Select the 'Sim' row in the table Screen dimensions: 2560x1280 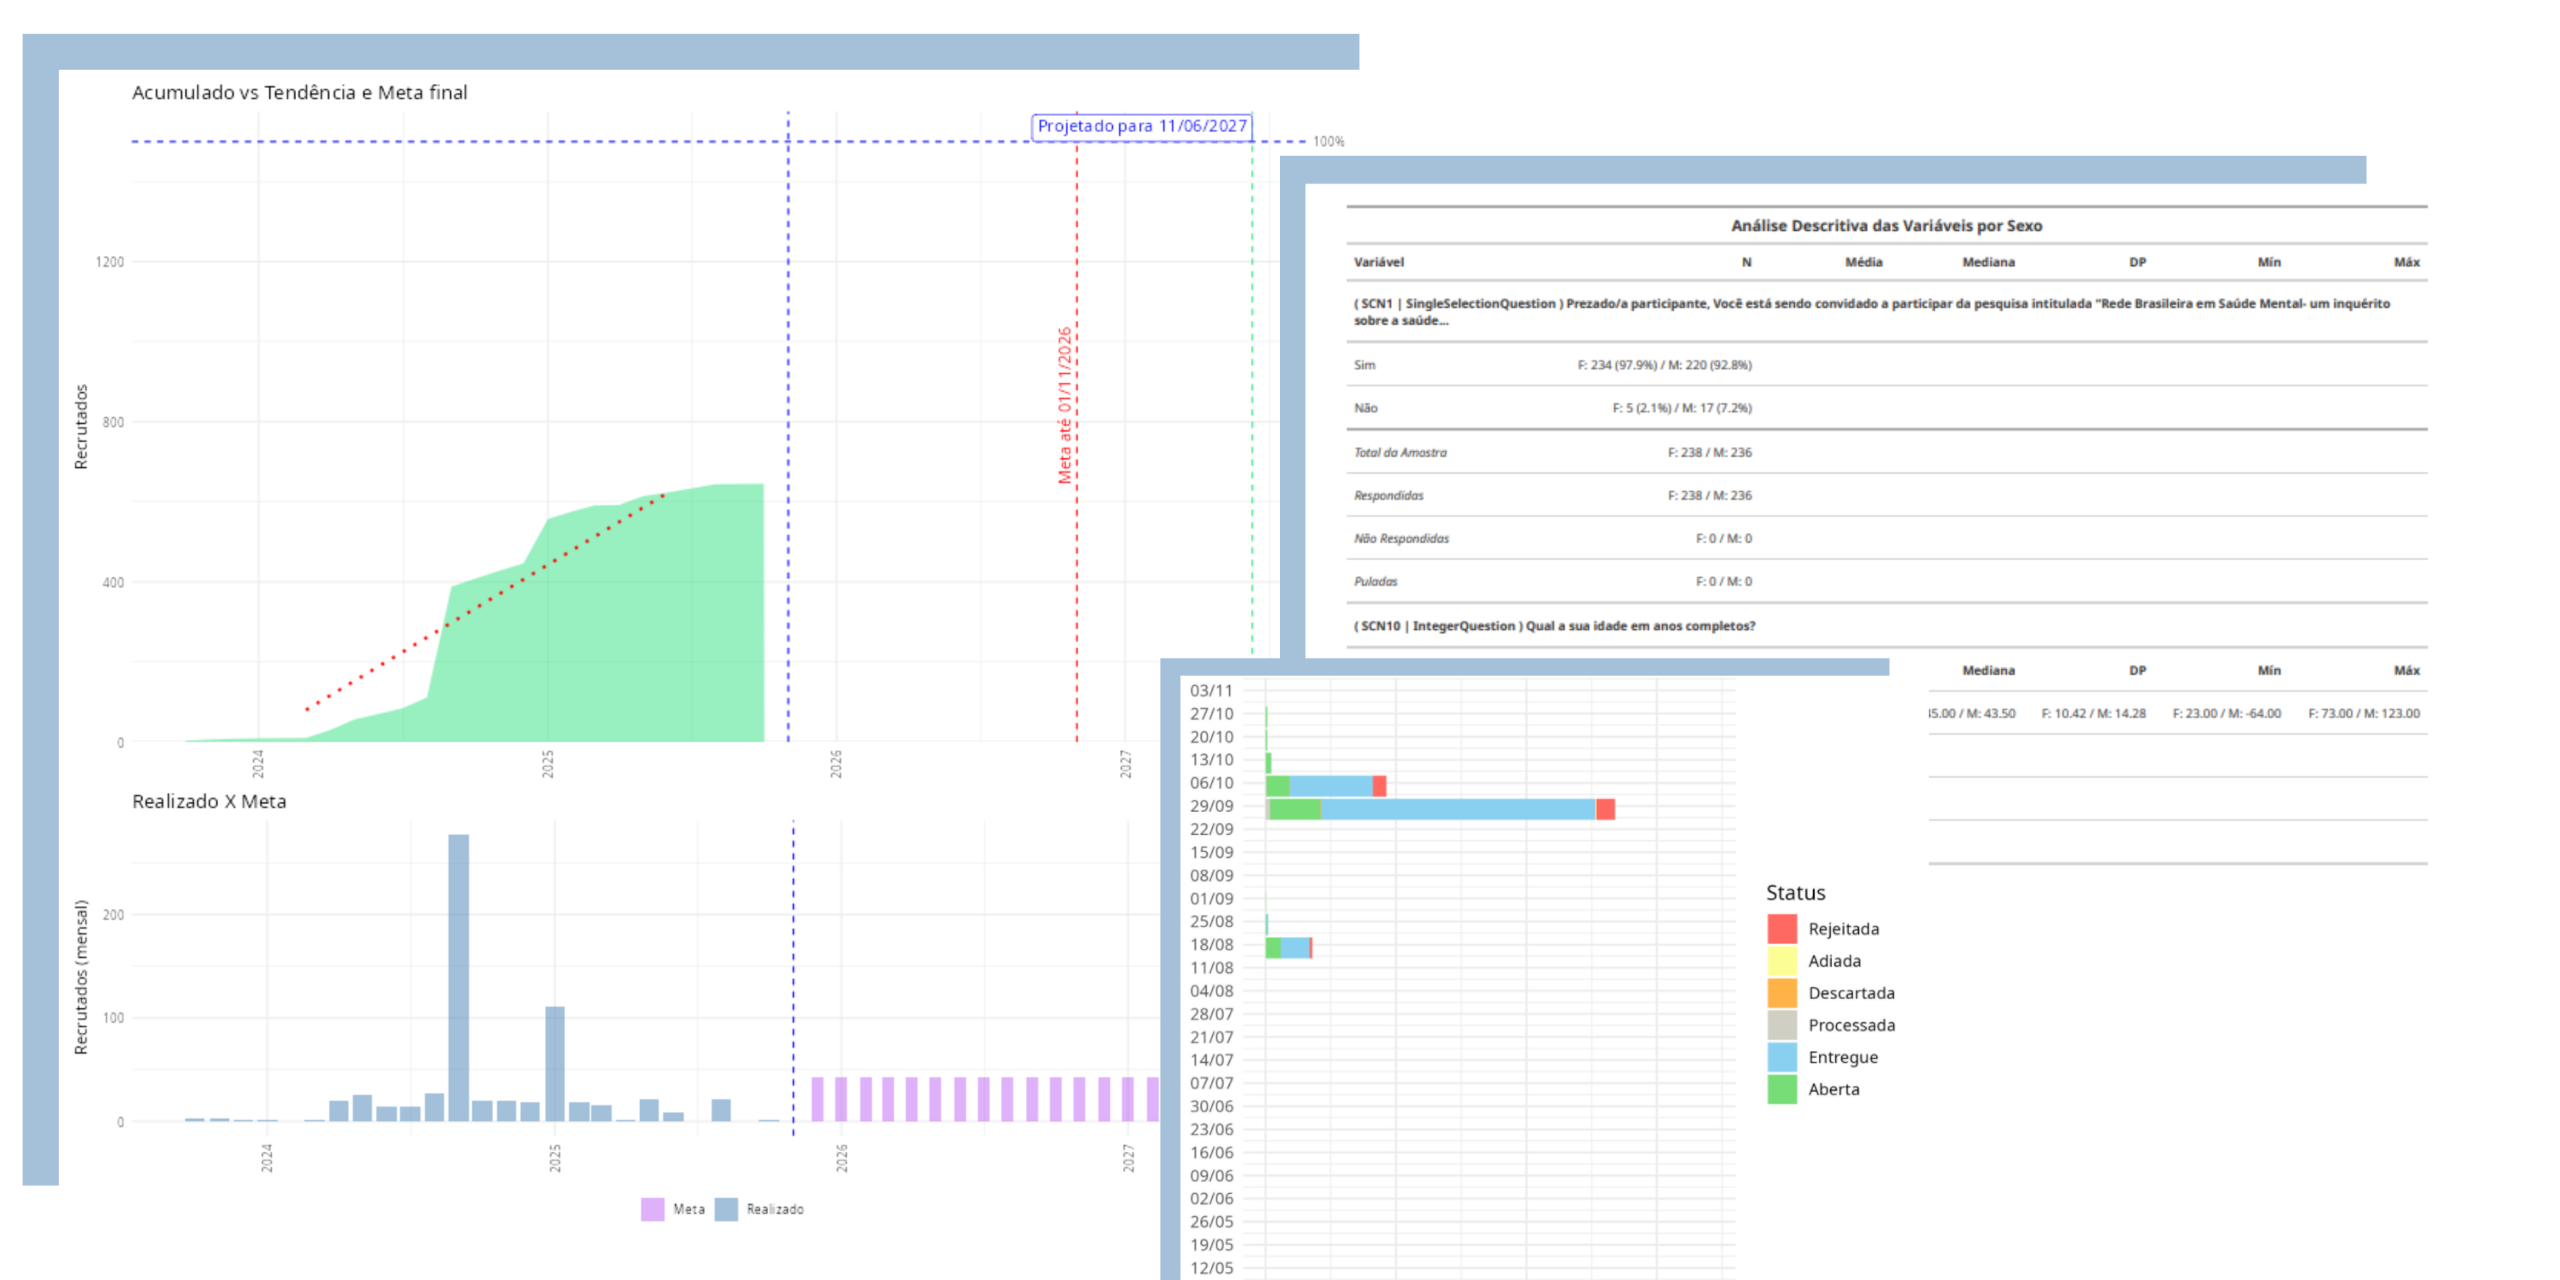point(1365,365)
